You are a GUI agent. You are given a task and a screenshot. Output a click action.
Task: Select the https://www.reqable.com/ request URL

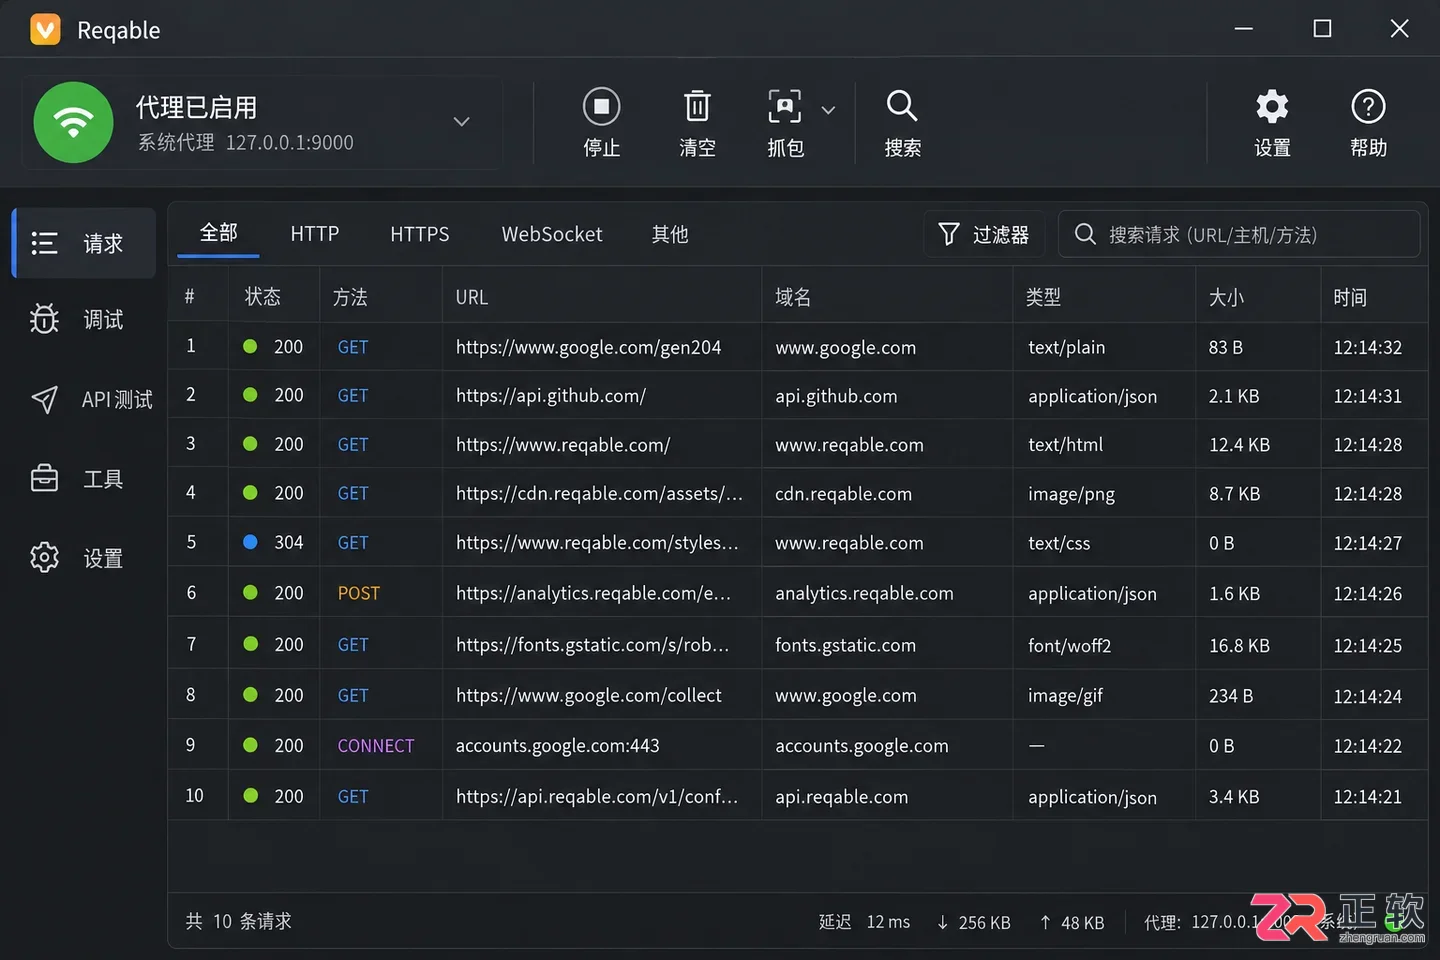(563, 445)
